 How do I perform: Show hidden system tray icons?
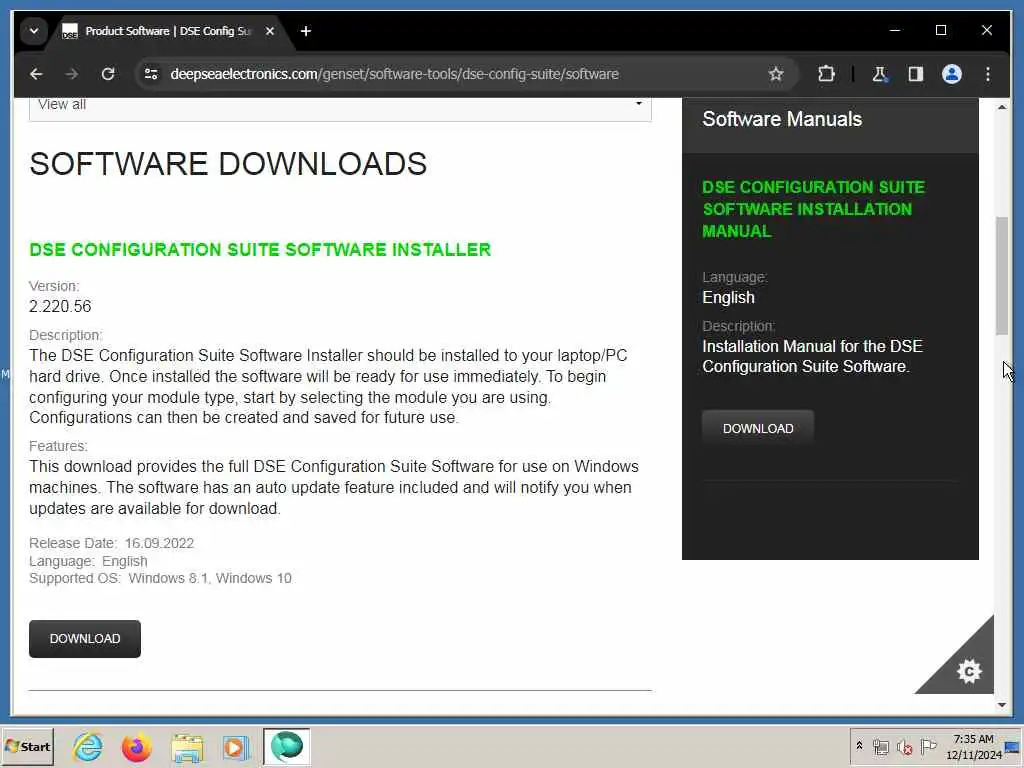tap(859, 746)
